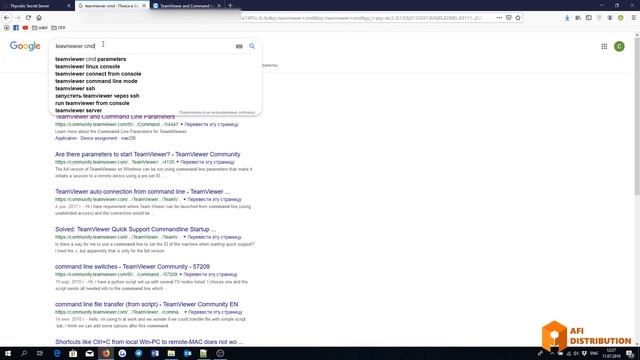
Task: Open the browser home page
Action: tap(39, 18)
